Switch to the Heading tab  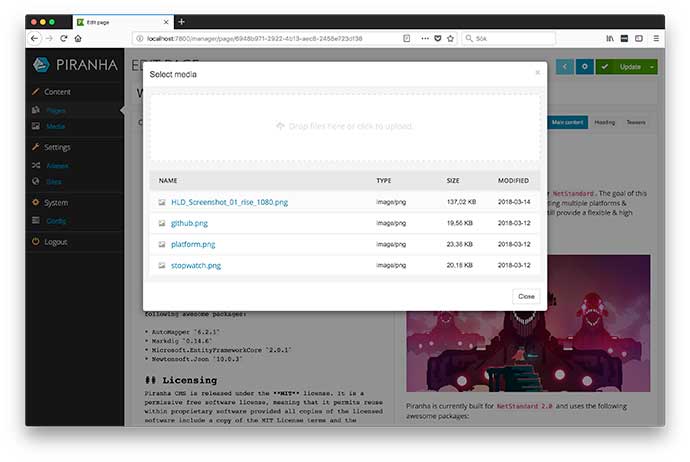click(605, 122)
